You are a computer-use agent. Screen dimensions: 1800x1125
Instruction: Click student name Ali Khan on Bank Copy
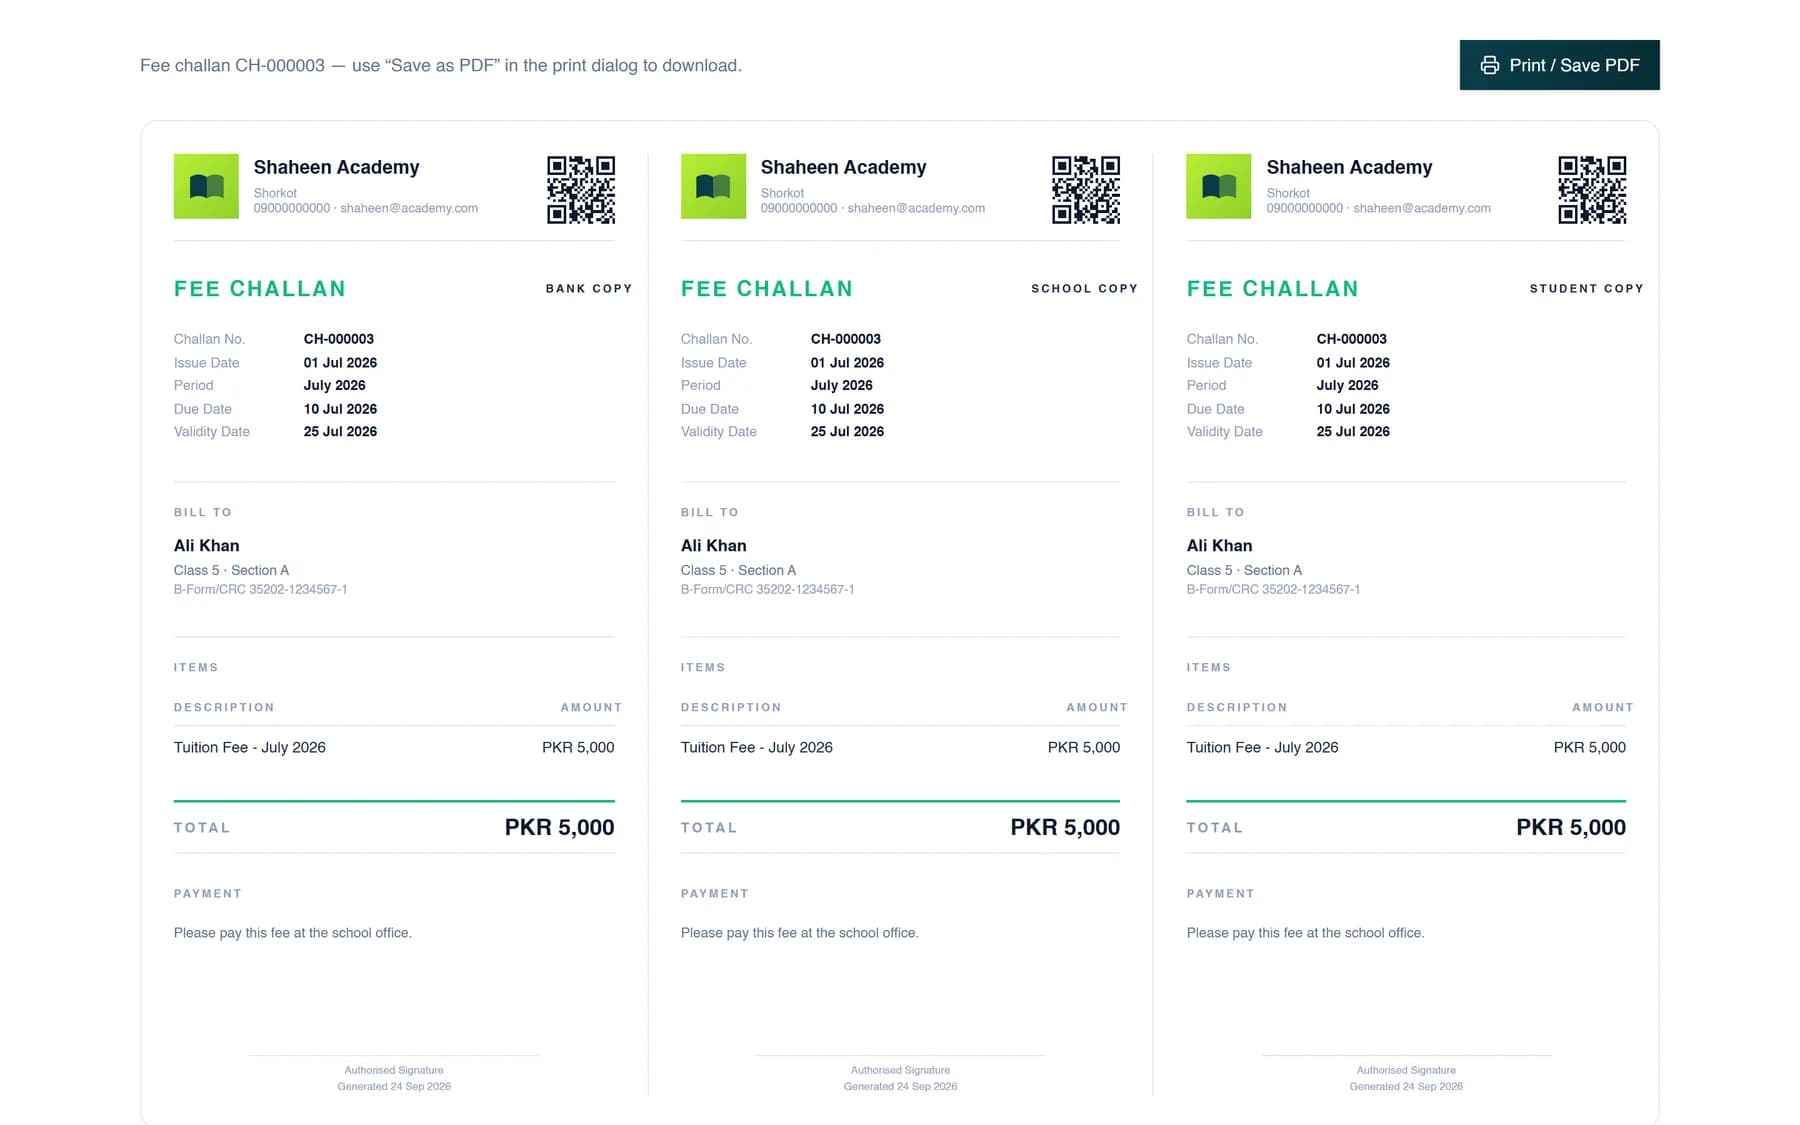coord(207,546)
